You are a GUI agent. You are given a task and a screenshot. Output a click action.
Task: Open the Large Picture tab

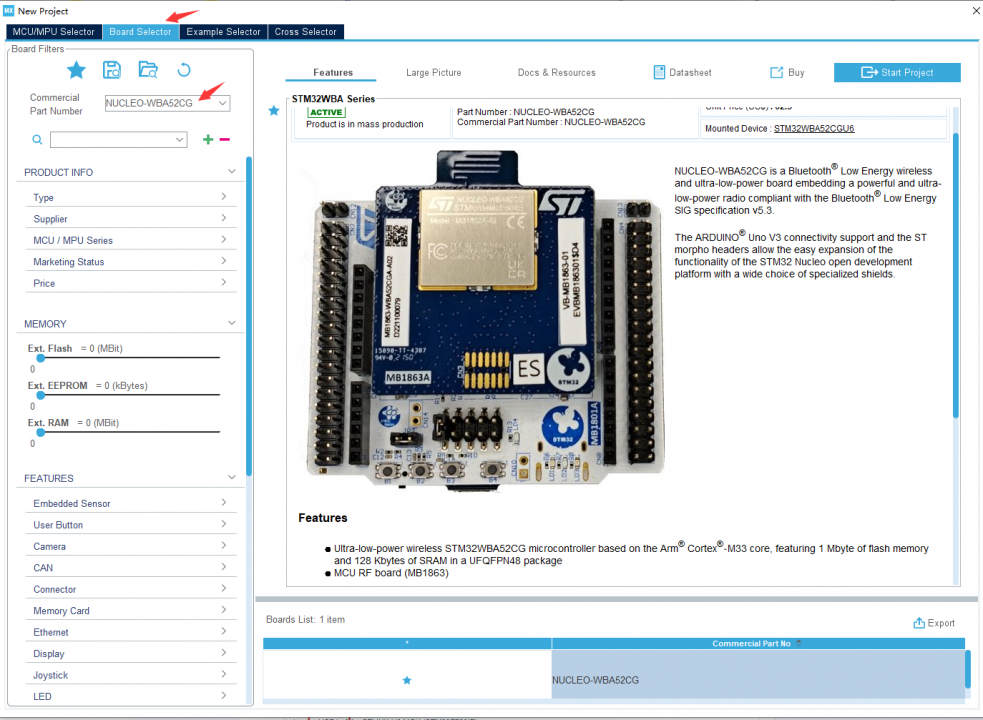click(x=433, y=72)
